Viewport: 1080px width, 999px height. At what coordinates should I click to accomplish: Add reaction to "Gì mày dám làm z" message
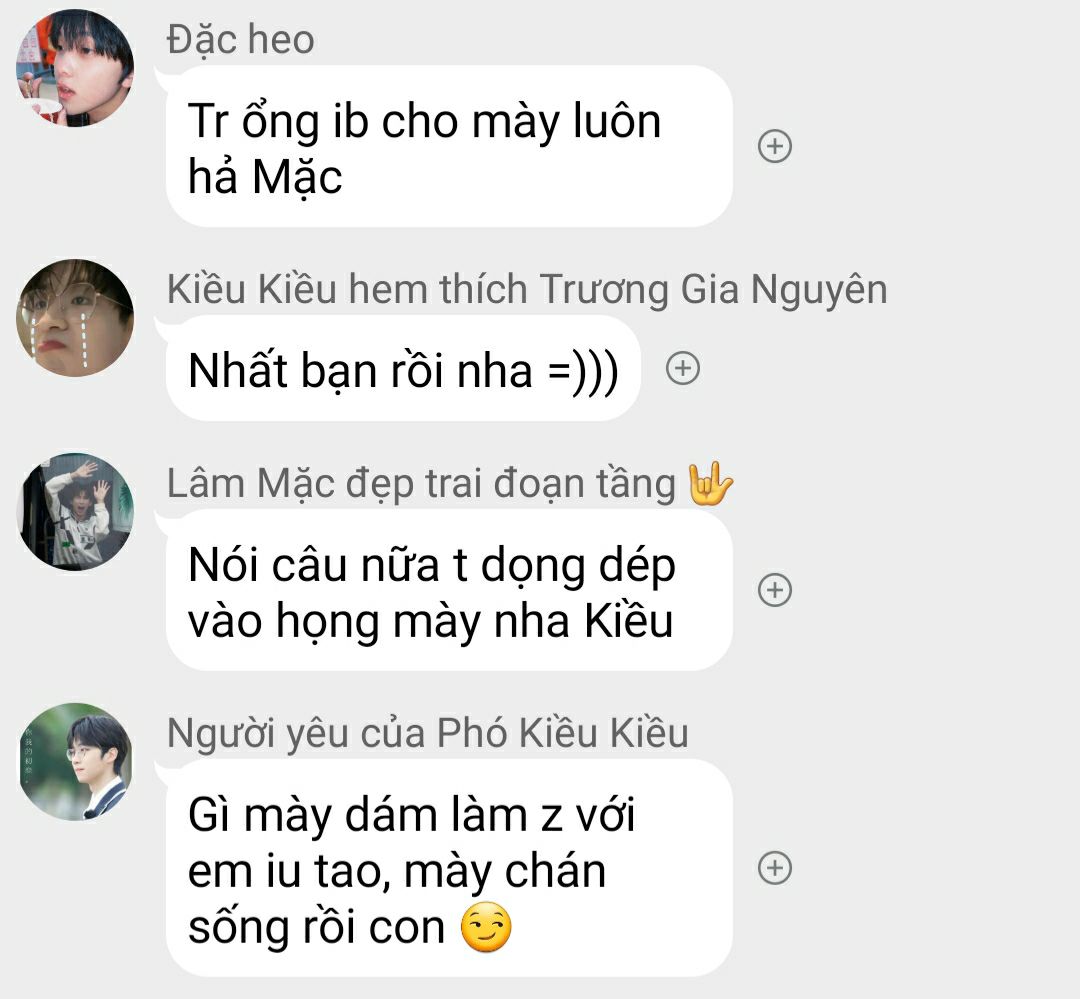pyautogui.click(x=775, y=868)
